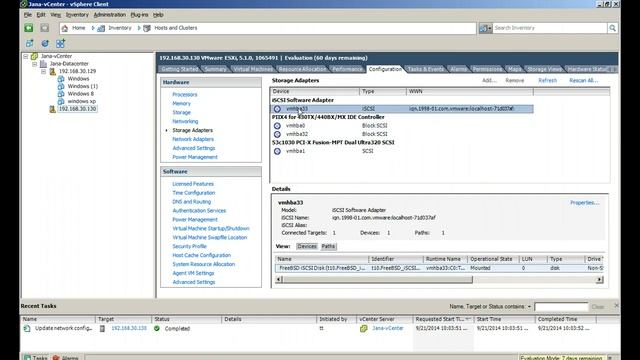Click the vmhba32 adapter icon

277,134
